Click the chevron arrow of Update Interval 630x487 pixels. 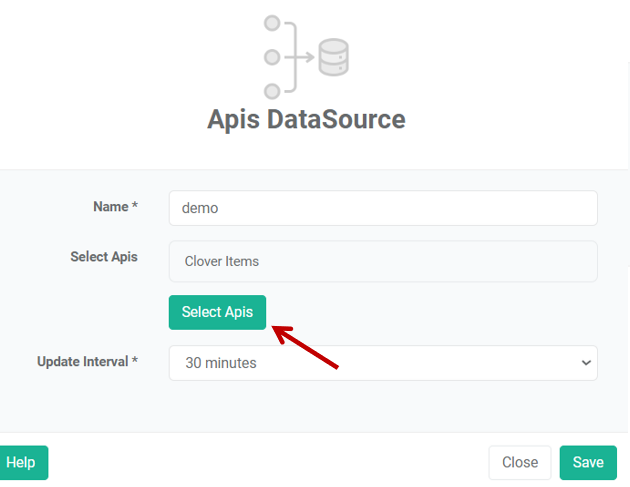pyautogui.click(x=586, y=363)
